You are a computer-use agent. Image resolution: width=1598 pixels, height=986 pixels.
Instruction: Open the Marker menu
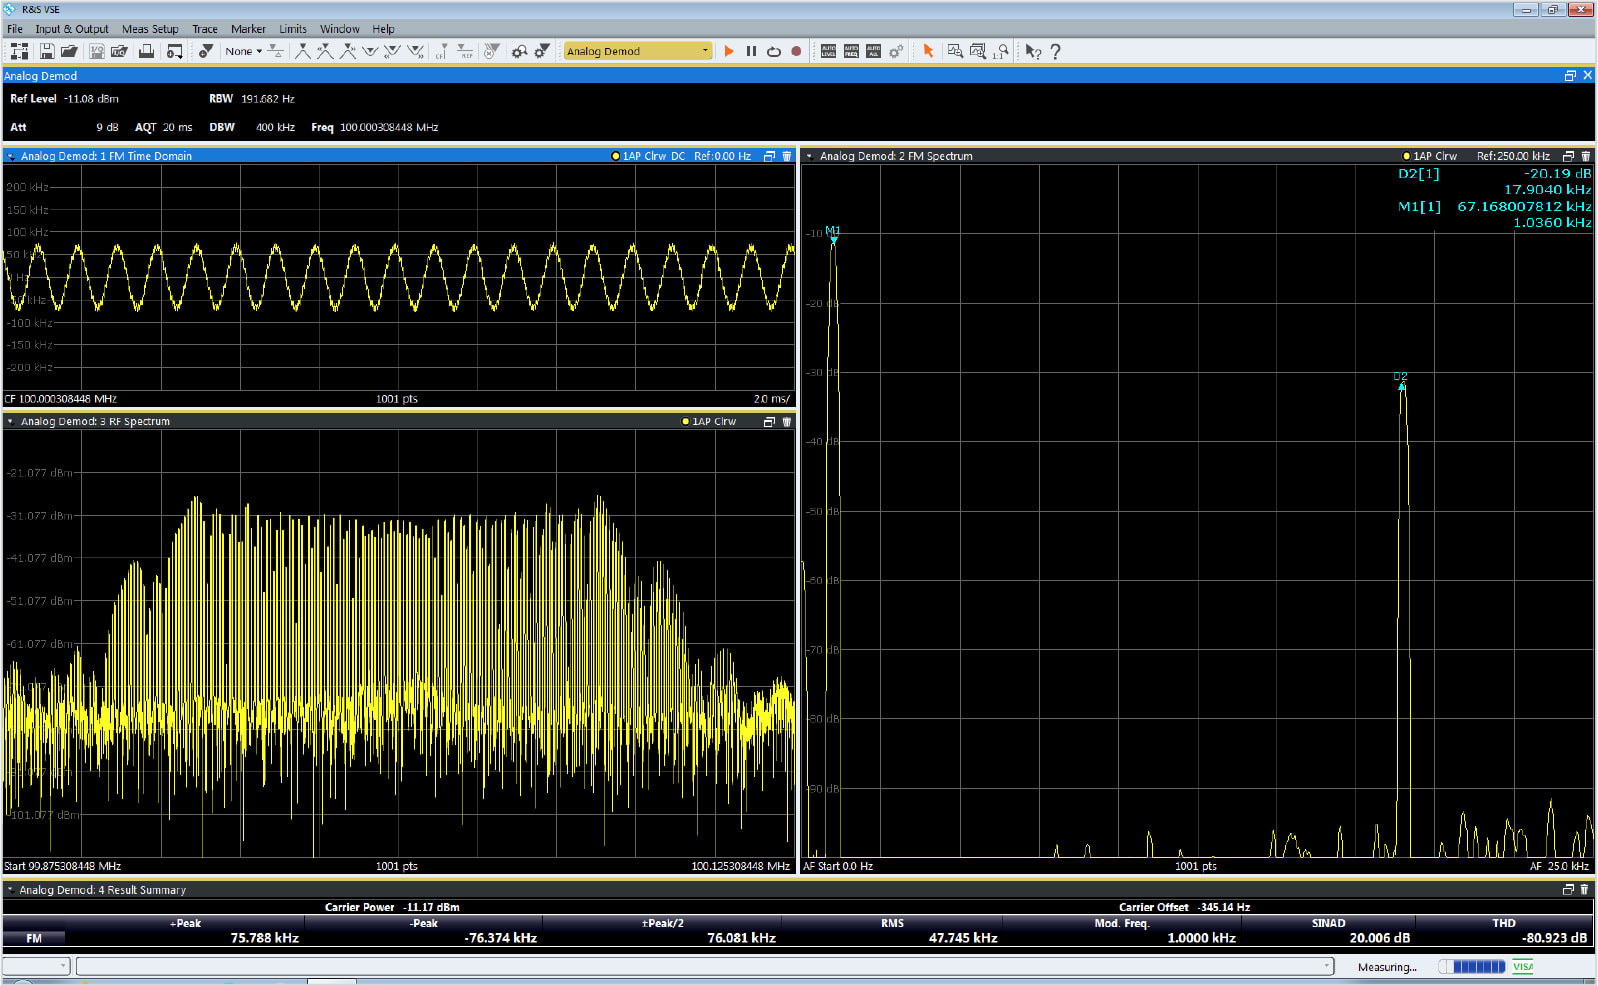[x=248, y=29]
